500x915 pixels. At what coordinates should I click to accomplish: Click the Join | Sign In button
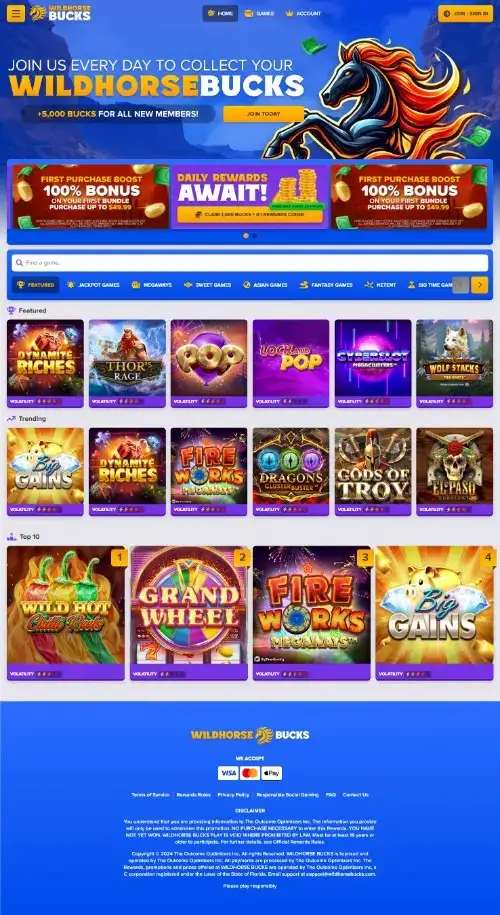466,13
